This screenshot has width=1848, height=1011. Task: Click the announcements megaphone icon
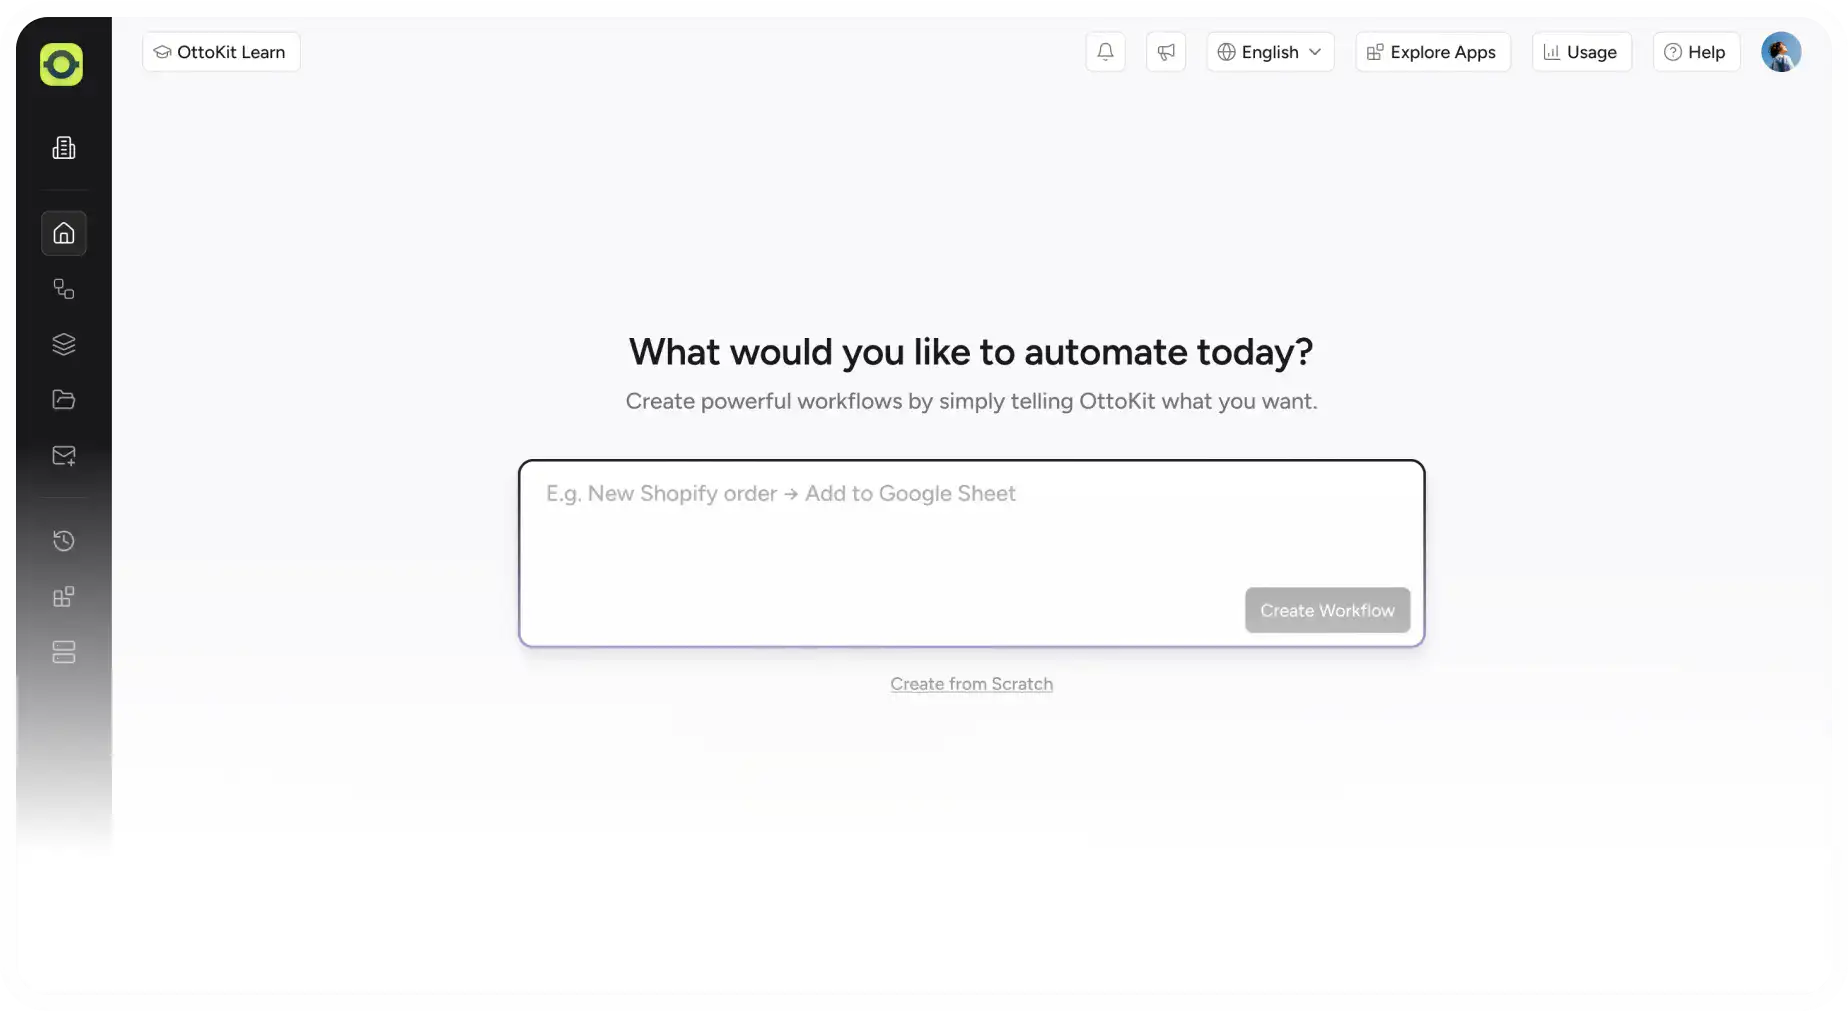click(1165, 51)
